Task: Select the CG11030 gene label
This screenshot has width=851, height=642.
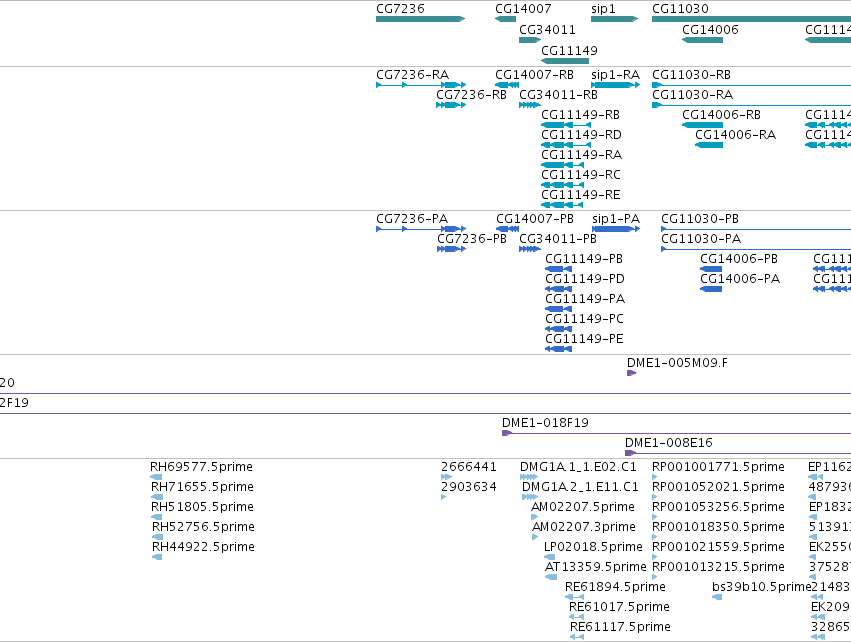Action: [x=680, y=9]
